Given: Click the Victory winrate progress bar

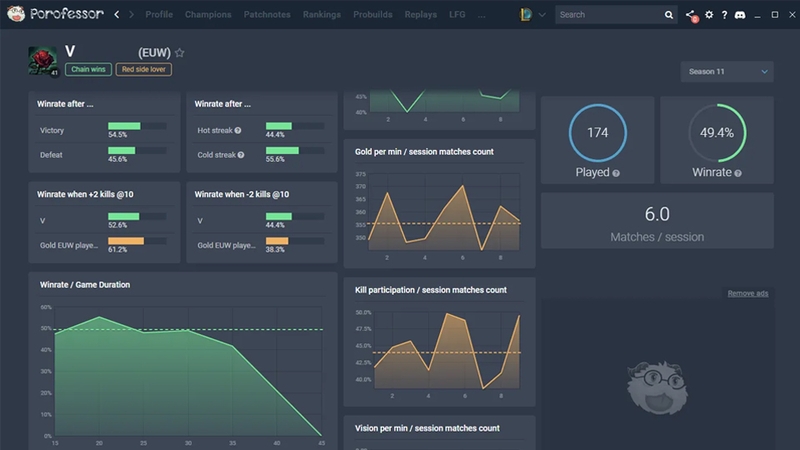Looking at the screenshot, I should point(137,126).
